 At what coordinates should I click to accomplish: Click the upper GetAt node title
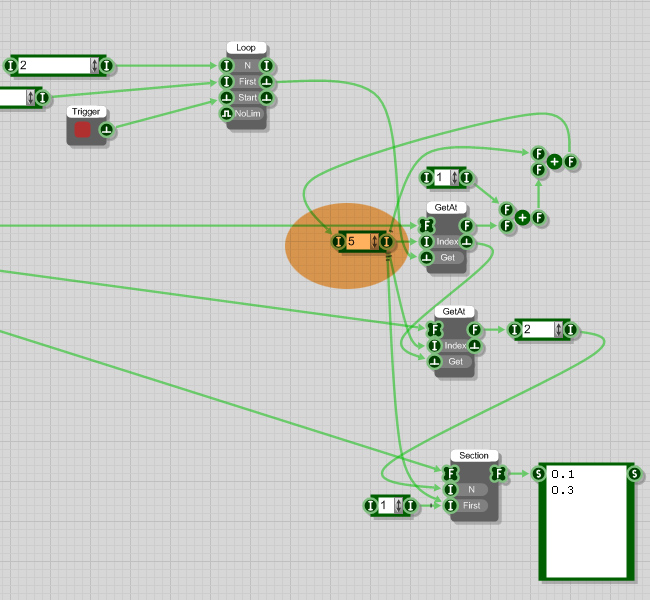(446, 207)
